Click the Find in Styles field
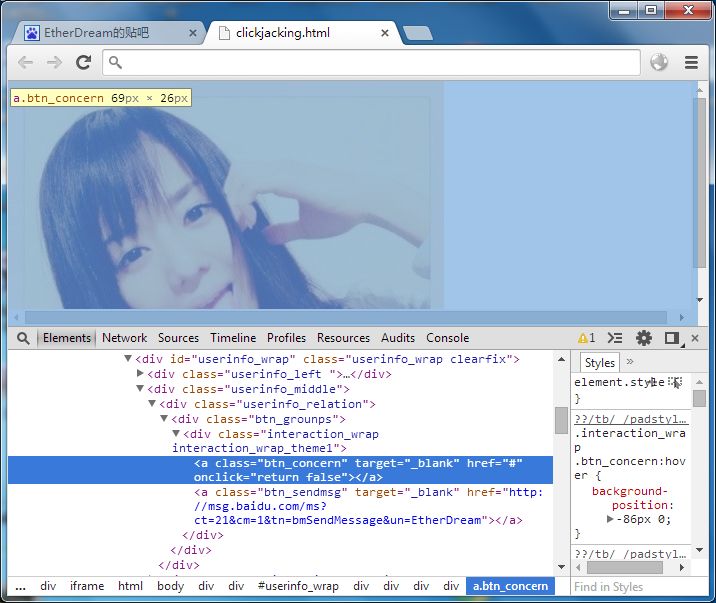 pos(639,587)
